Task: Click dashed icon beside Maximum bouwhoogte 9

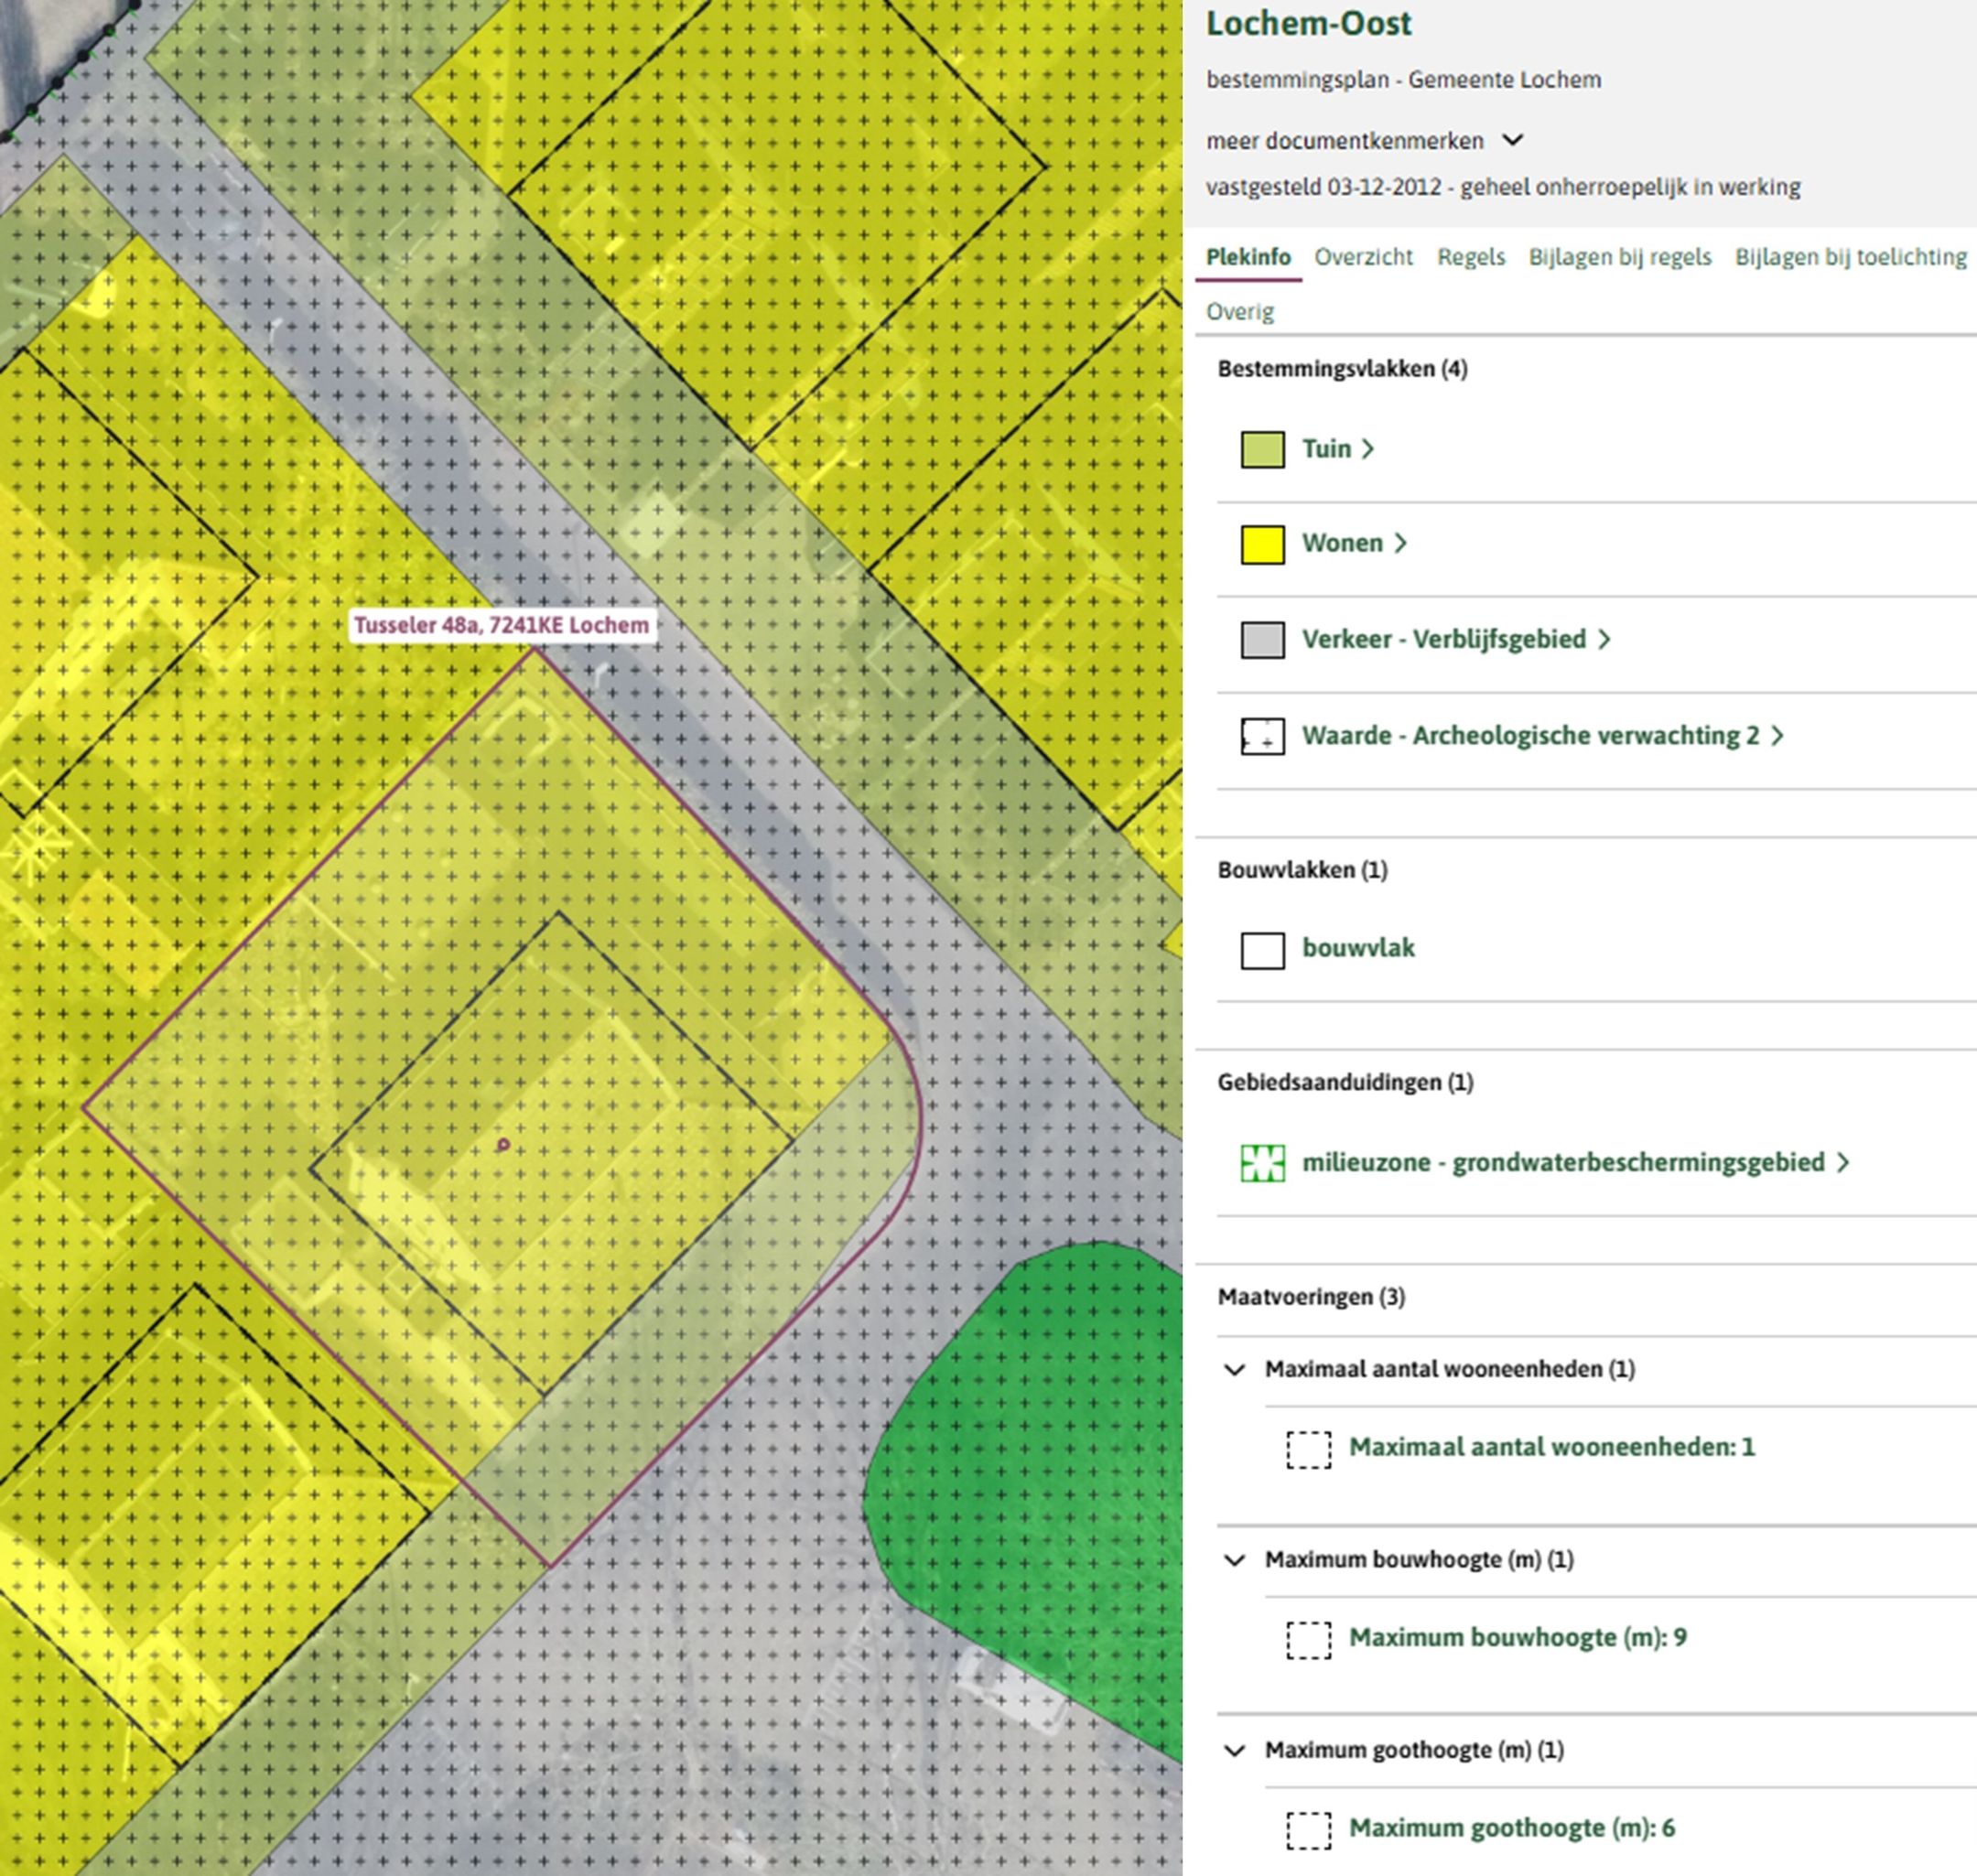Action: 1308,1639
